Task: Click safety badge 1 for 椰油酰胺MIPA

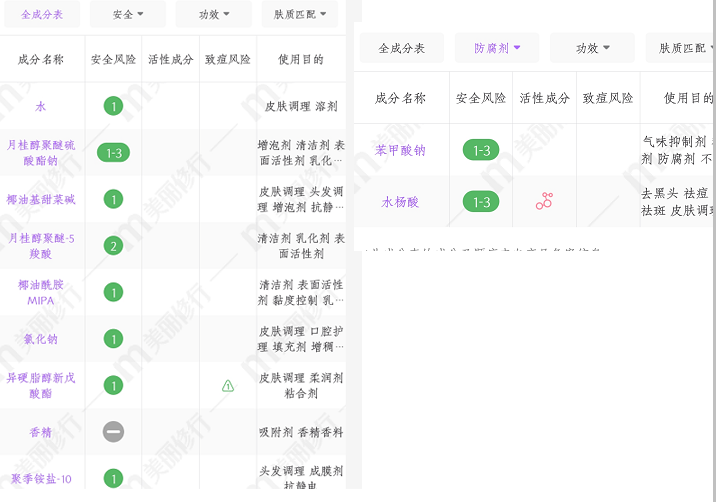Action: point(113,292)
